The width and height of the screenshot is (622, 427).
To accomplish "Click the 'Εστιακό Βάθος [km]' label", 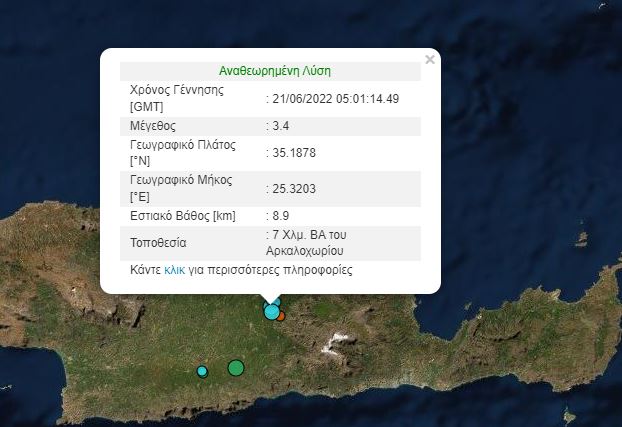I will (181, 215).
